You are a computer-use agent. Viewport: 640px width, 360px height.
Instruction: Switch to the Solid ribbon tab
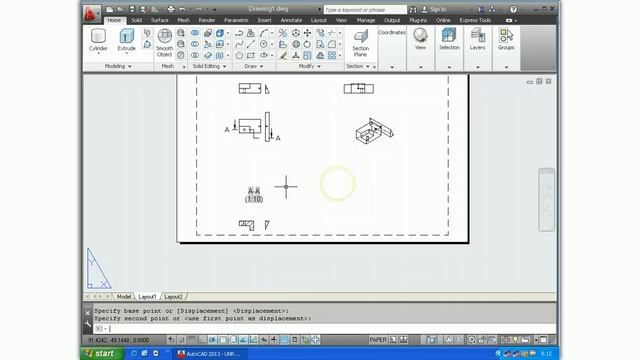click(136, 20)
